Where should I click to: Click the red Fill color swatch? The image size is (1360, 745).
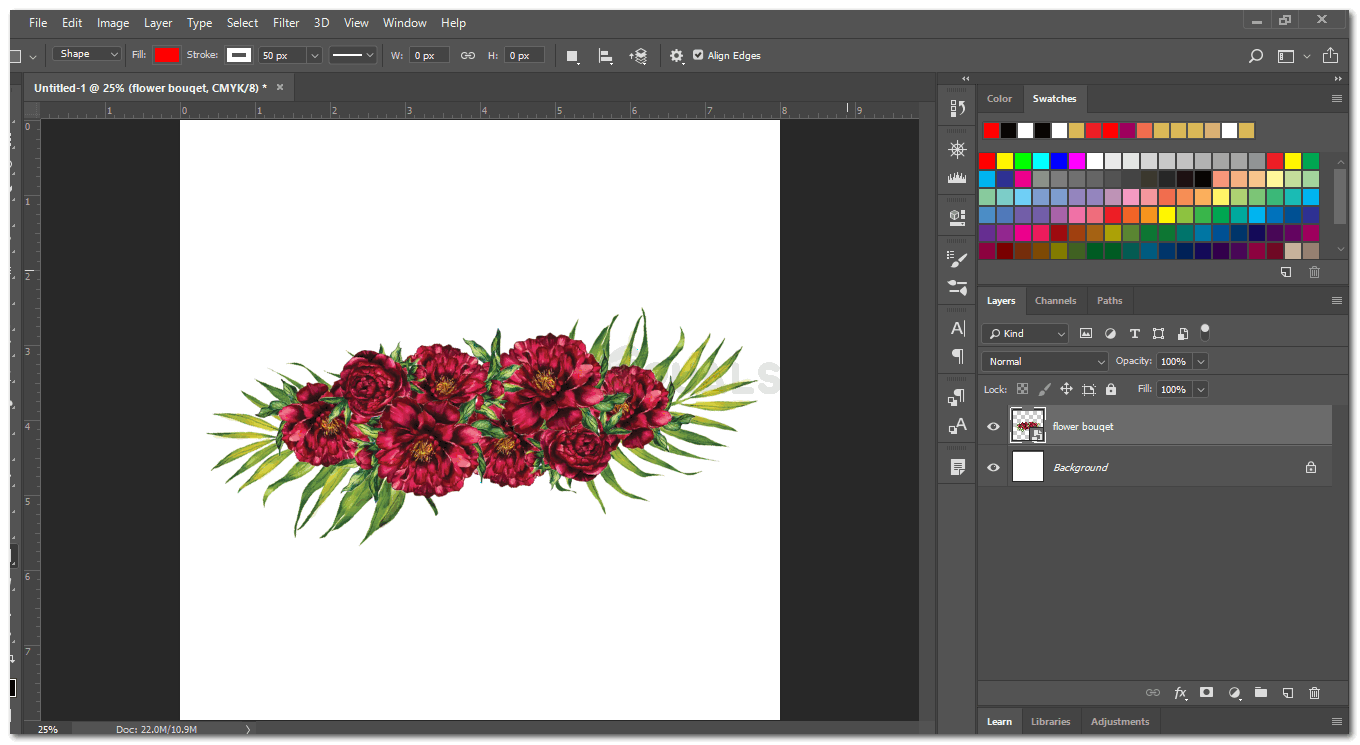[167, 55]
